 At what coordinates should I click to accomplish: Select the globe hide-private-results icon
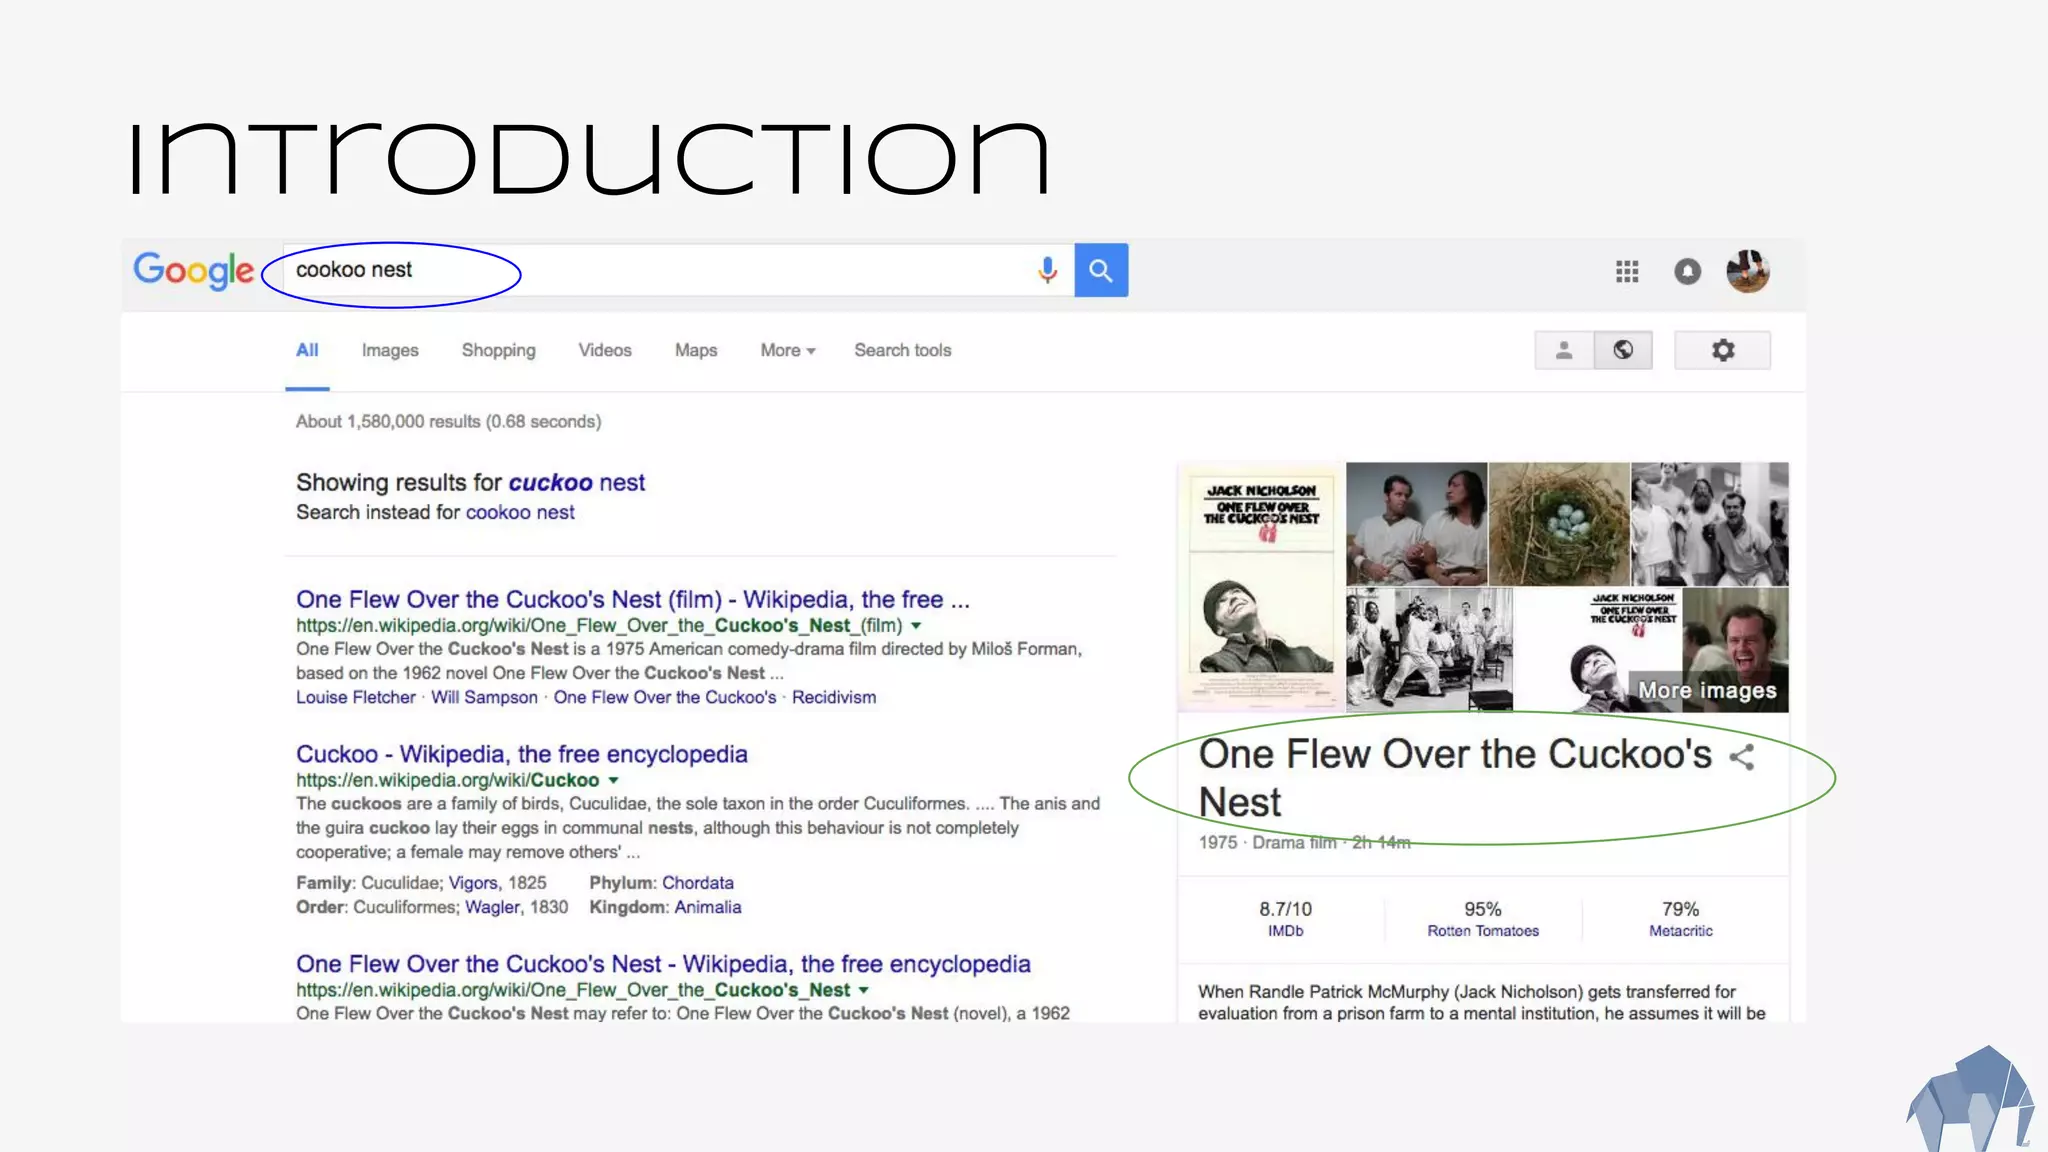click(1623, 350)
